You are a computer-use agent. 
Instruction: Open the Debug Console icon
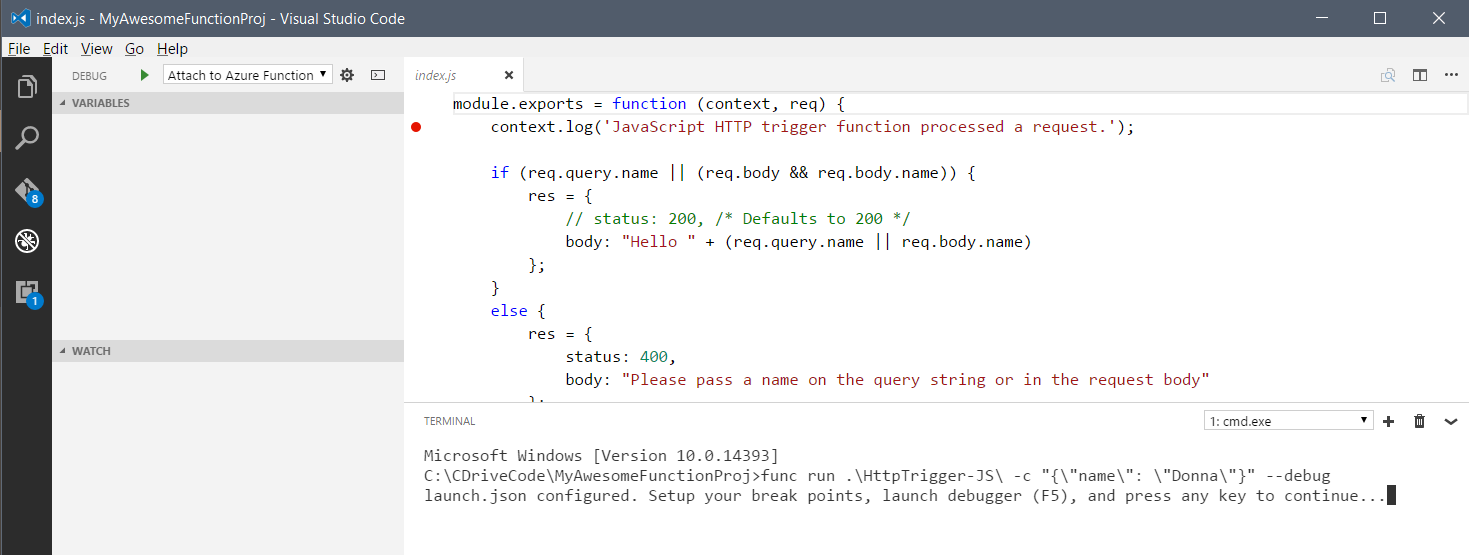378,75
